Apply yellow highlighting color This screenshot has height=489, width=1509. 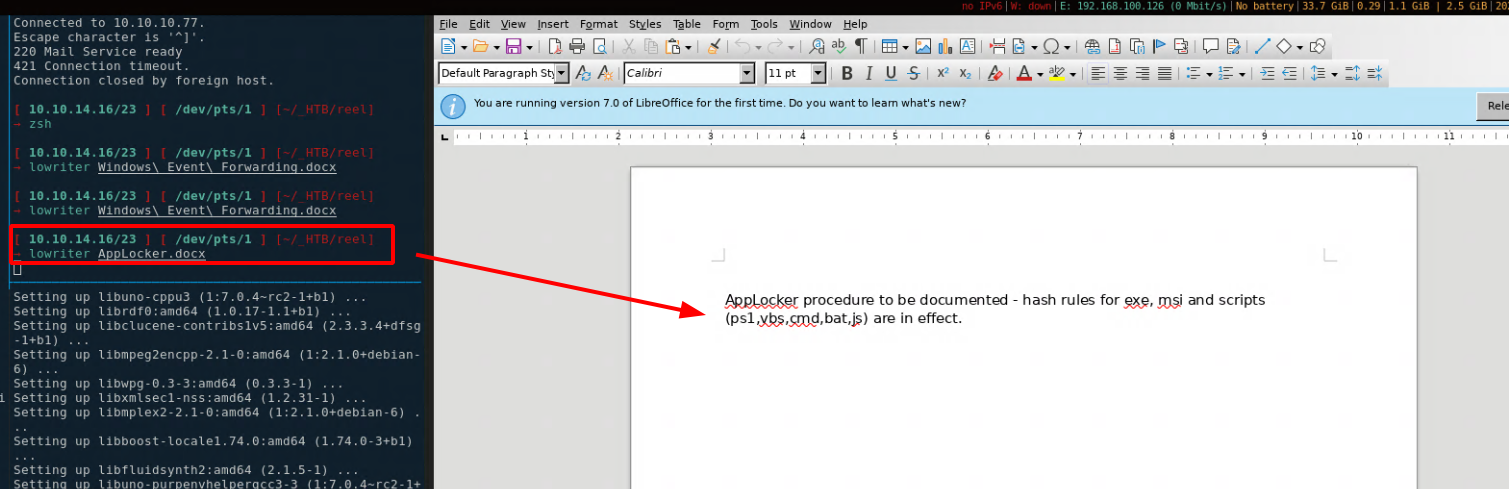(1057, 73)
